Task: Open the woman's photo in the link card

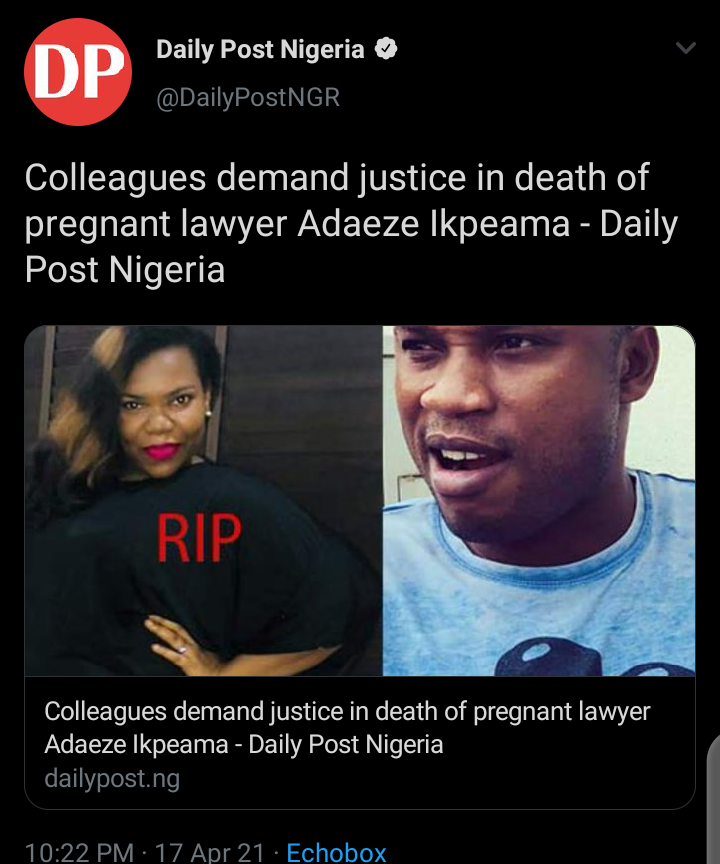Action: click(x=203, y=500)
